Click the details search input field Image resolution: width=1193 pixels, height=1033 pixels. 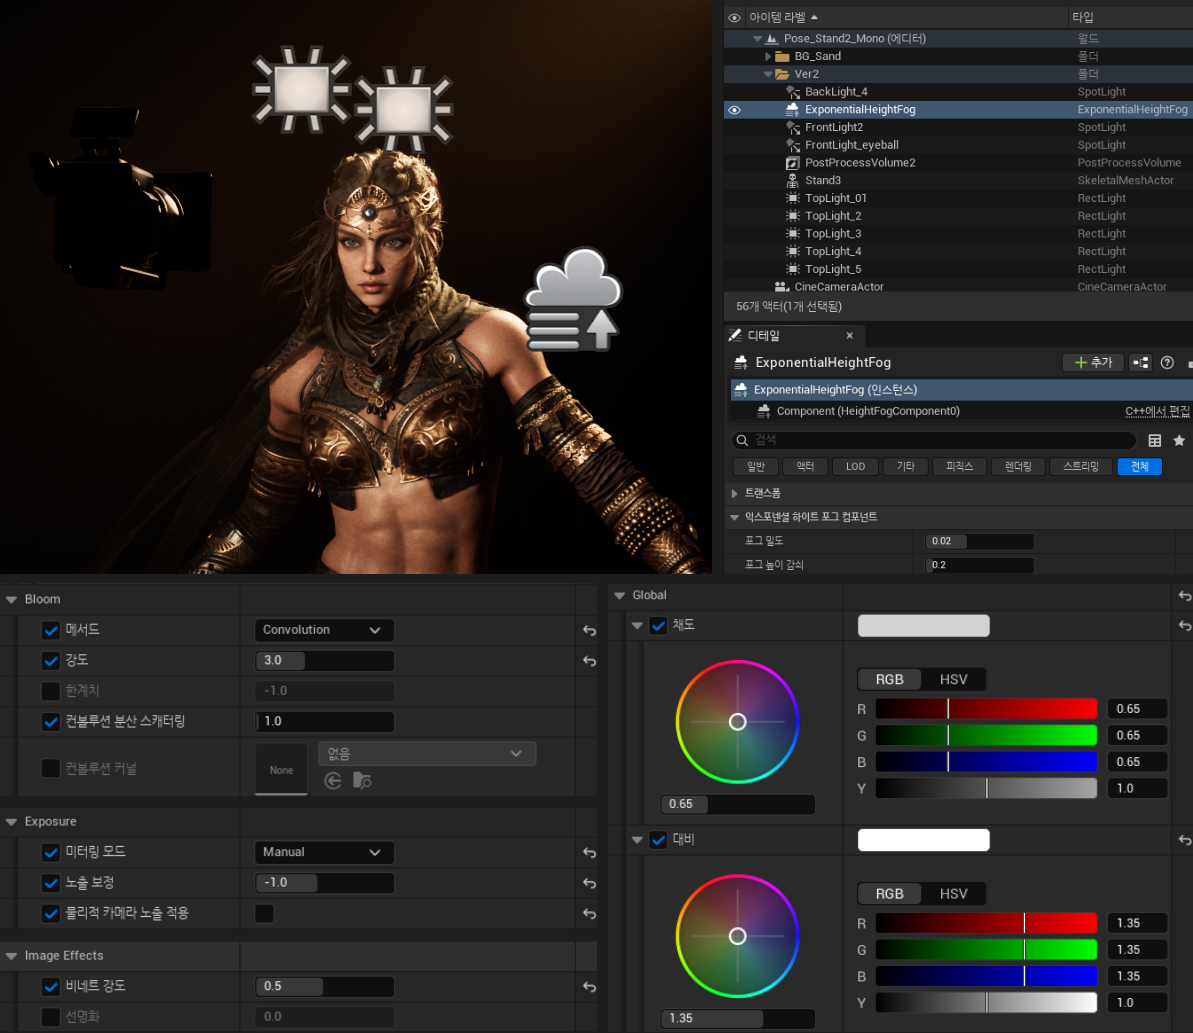click(x=934, y=440)
